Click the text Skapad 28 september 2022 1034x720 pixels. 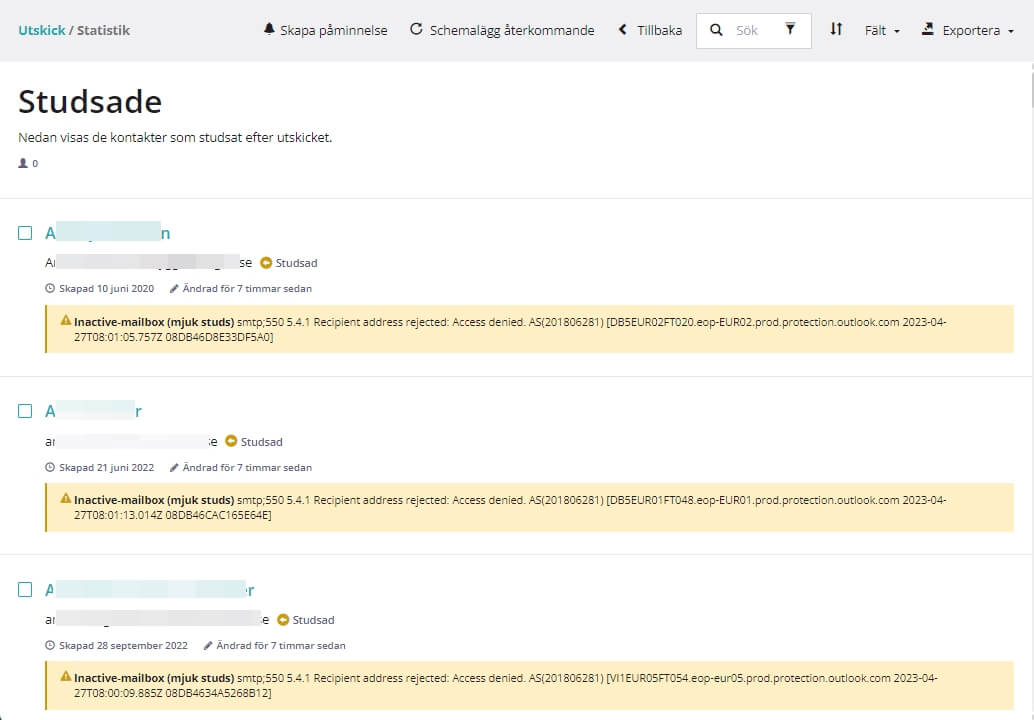point(123,645)
